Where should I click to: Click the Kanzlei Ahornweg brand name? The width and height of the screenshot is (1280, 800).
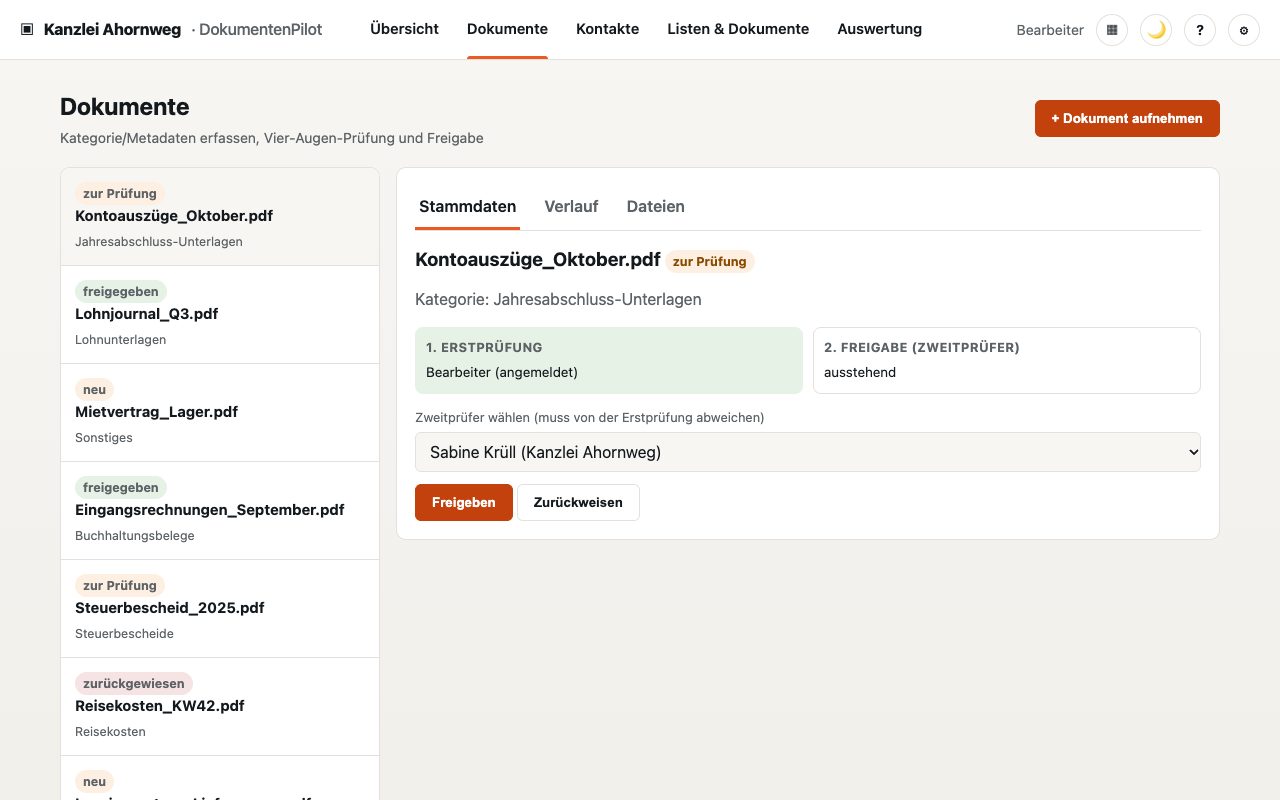[112, 30]
